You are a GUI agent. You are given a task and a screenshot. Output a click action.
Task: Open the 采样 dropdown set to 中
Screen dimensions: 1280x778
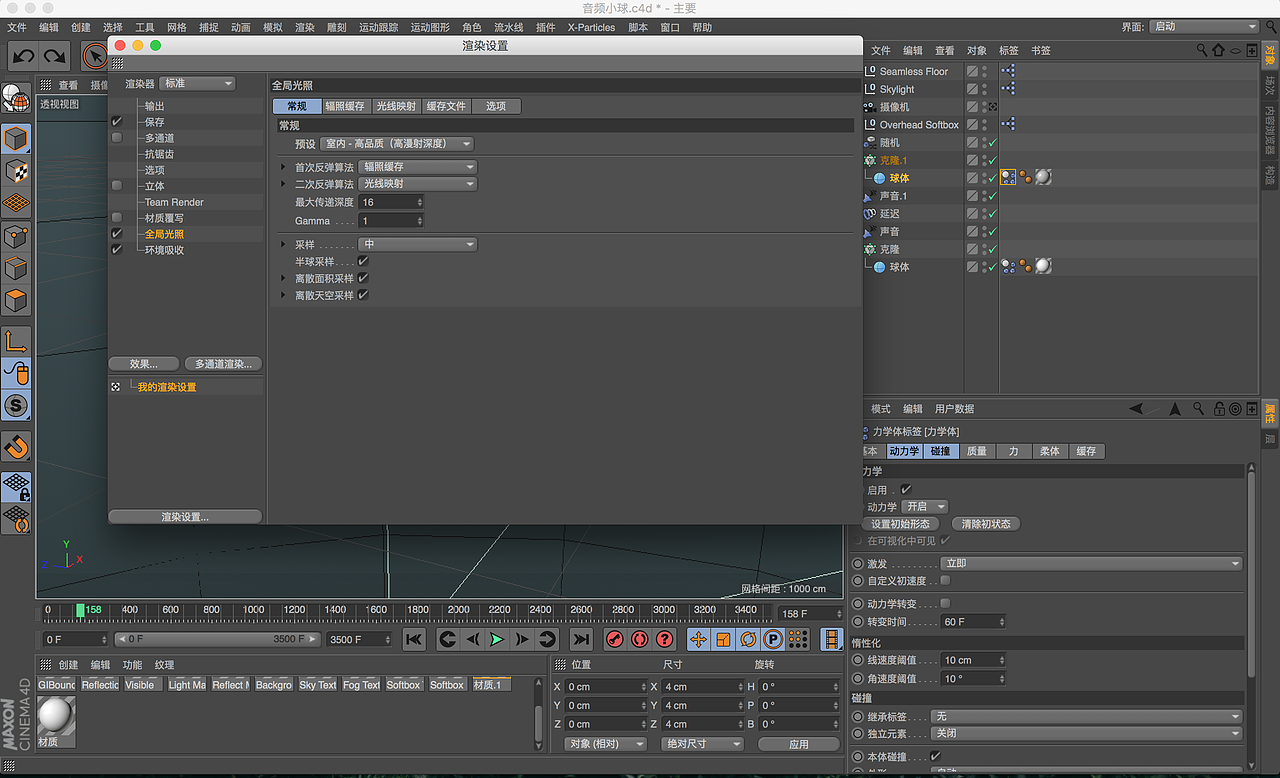tap(418, 244)
